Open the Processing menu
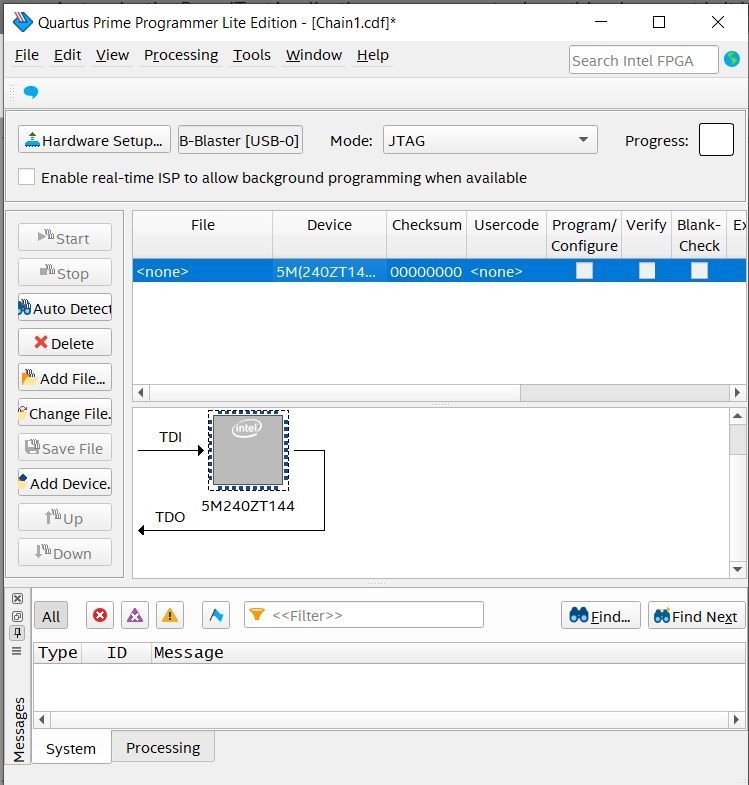 181,55
